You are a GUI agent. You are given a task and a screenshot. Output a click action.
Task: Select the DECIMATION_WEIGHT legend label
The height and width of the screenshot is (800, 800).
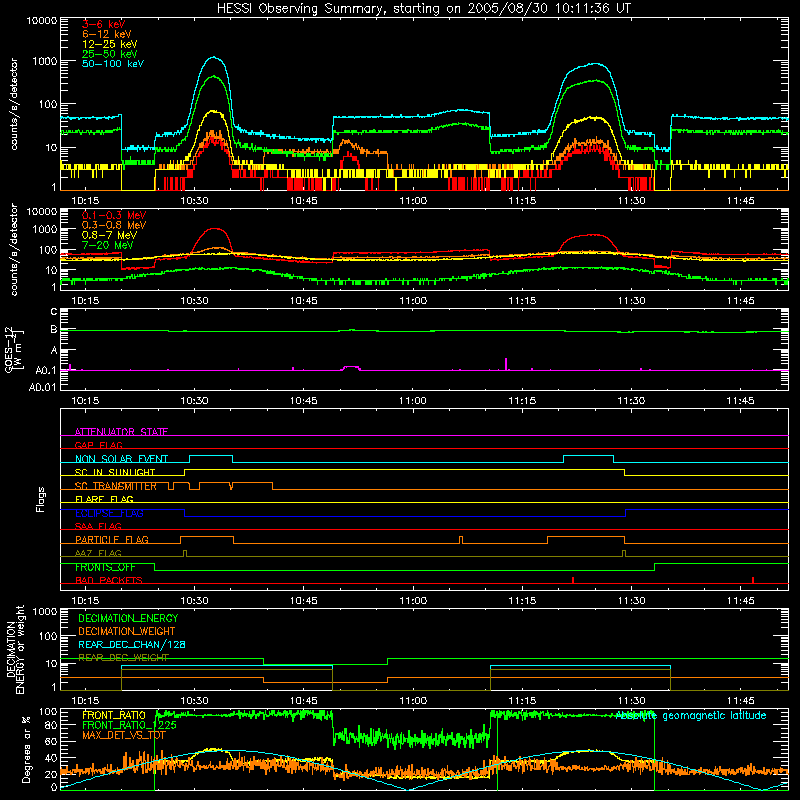[127, 631]
